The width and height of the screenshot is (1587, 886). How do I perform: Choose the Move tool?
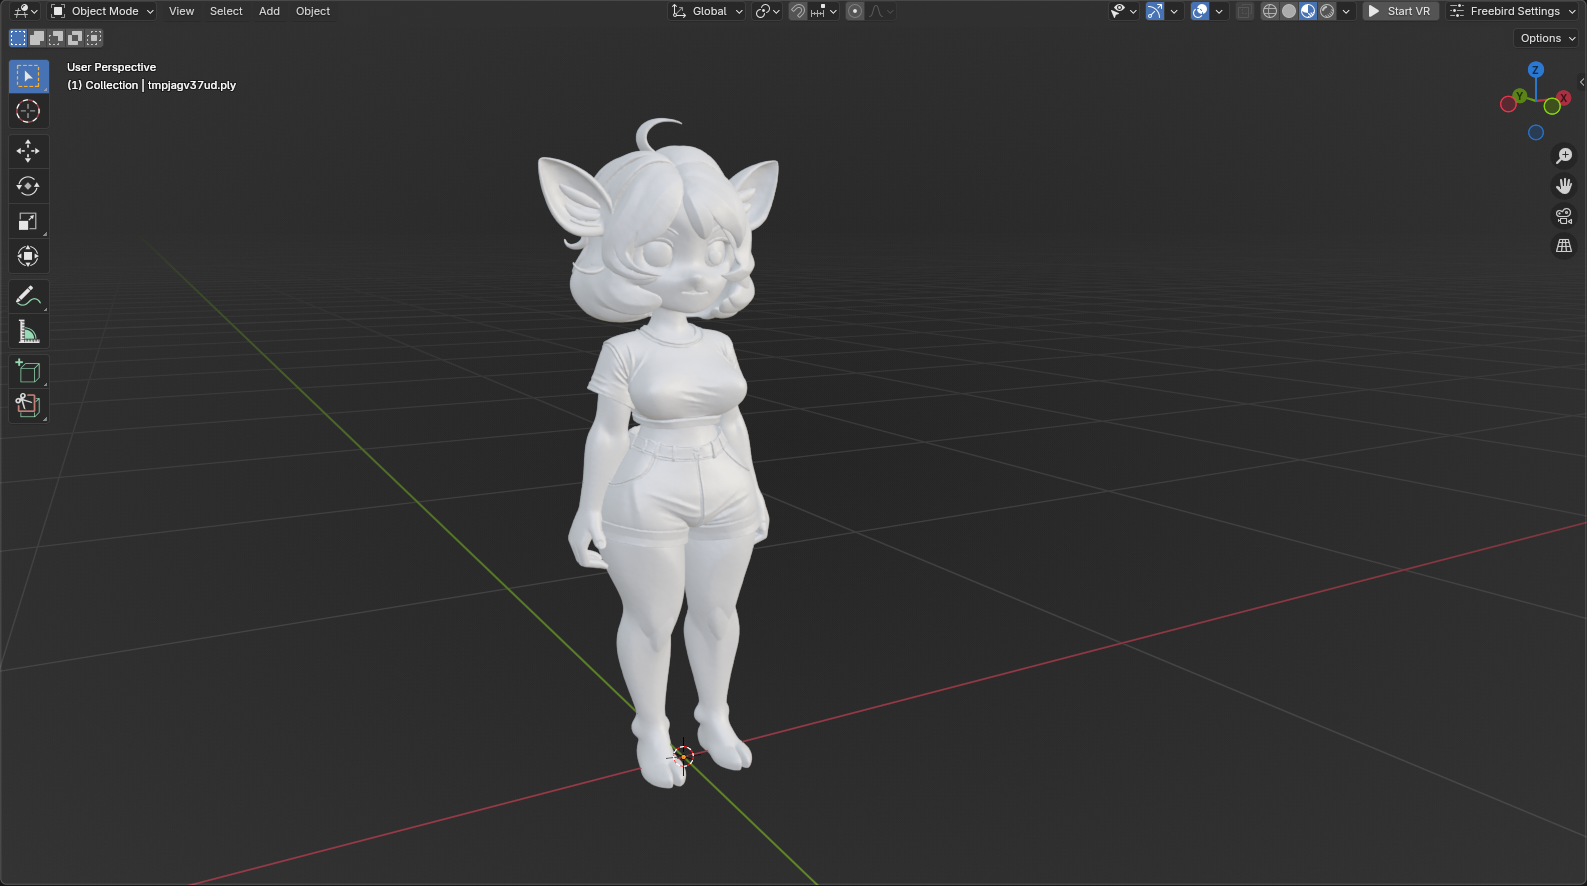[28, 151]
